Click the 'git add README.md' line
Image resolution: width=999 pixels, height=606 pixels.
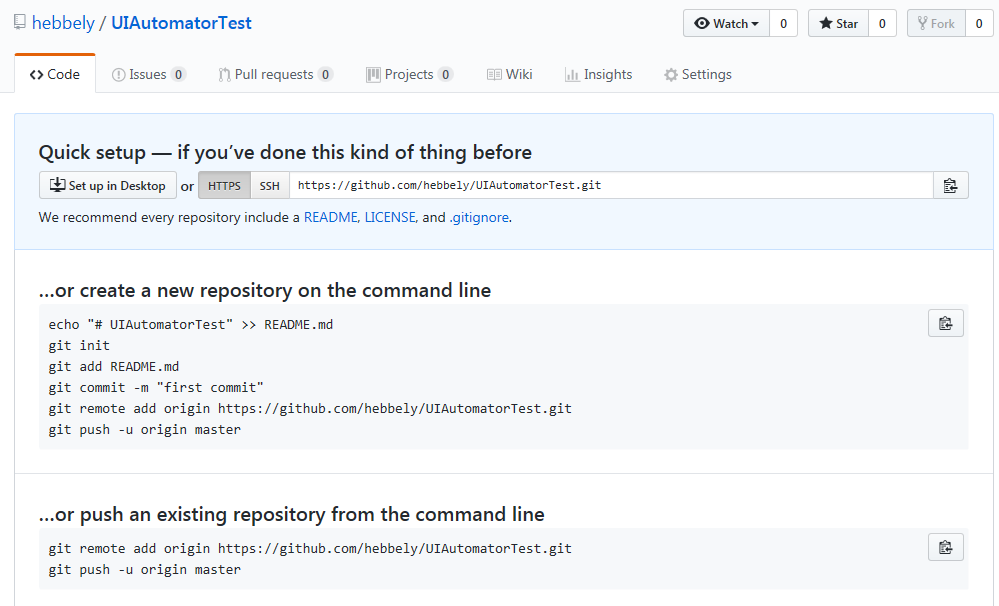pos(113,366)
